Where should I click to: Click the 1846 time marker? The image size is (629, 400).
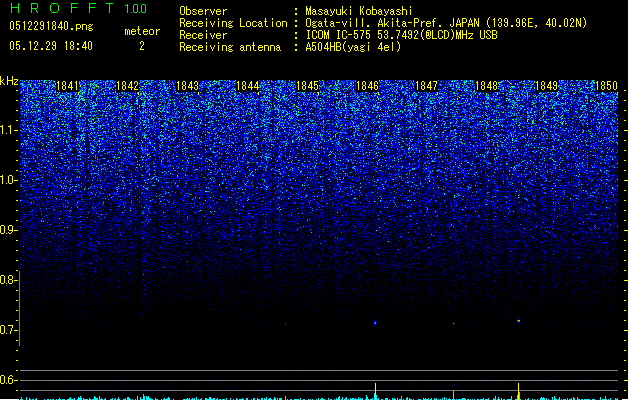coord(367,86)
